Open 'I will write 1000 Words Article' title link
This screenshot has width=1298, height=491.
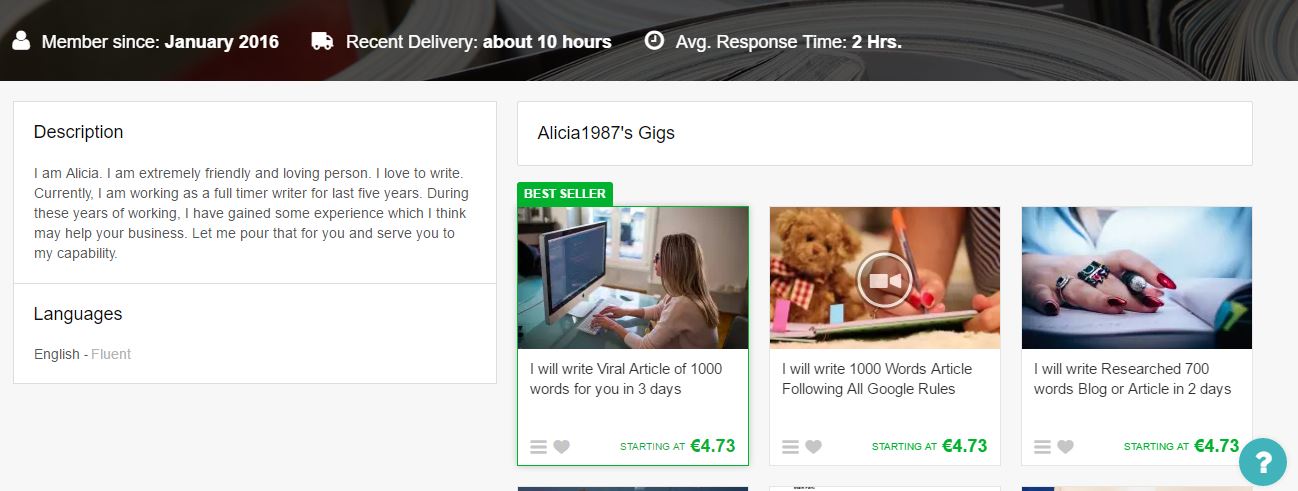877,379
